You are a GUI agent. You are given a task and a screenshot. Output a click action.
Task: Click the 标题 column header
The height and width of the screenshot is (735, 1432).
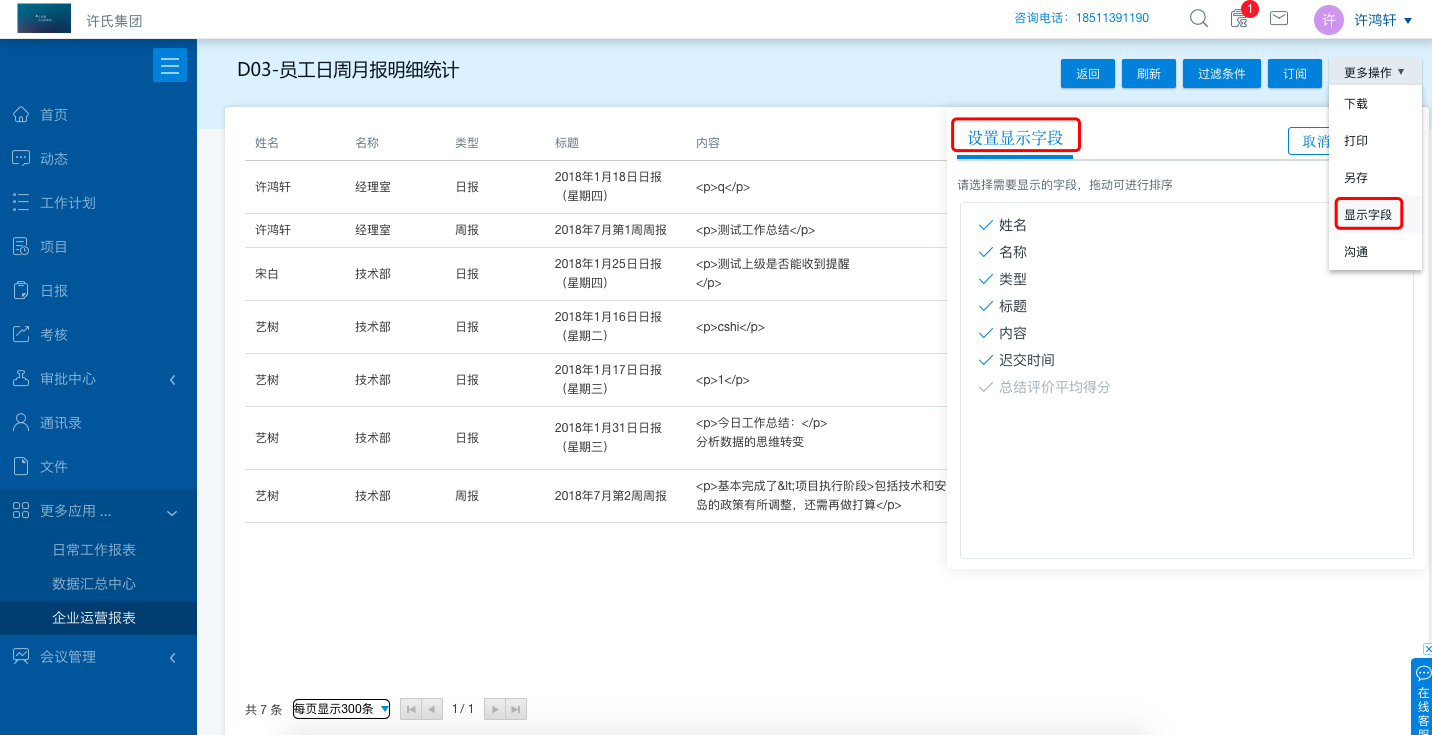pyautogui.click(x=567, y=143)
